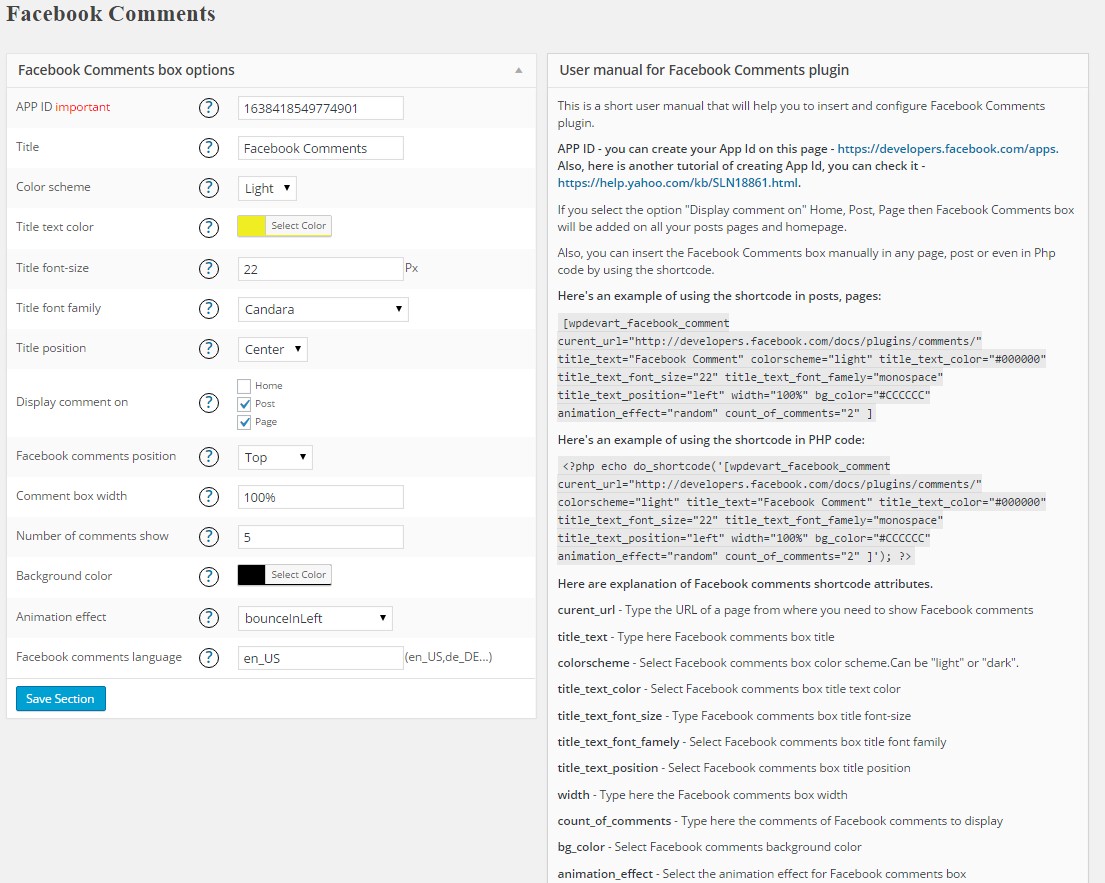Open the Candara font family dropdown
Screen dimensions: 1105x883
click(323, 309)
